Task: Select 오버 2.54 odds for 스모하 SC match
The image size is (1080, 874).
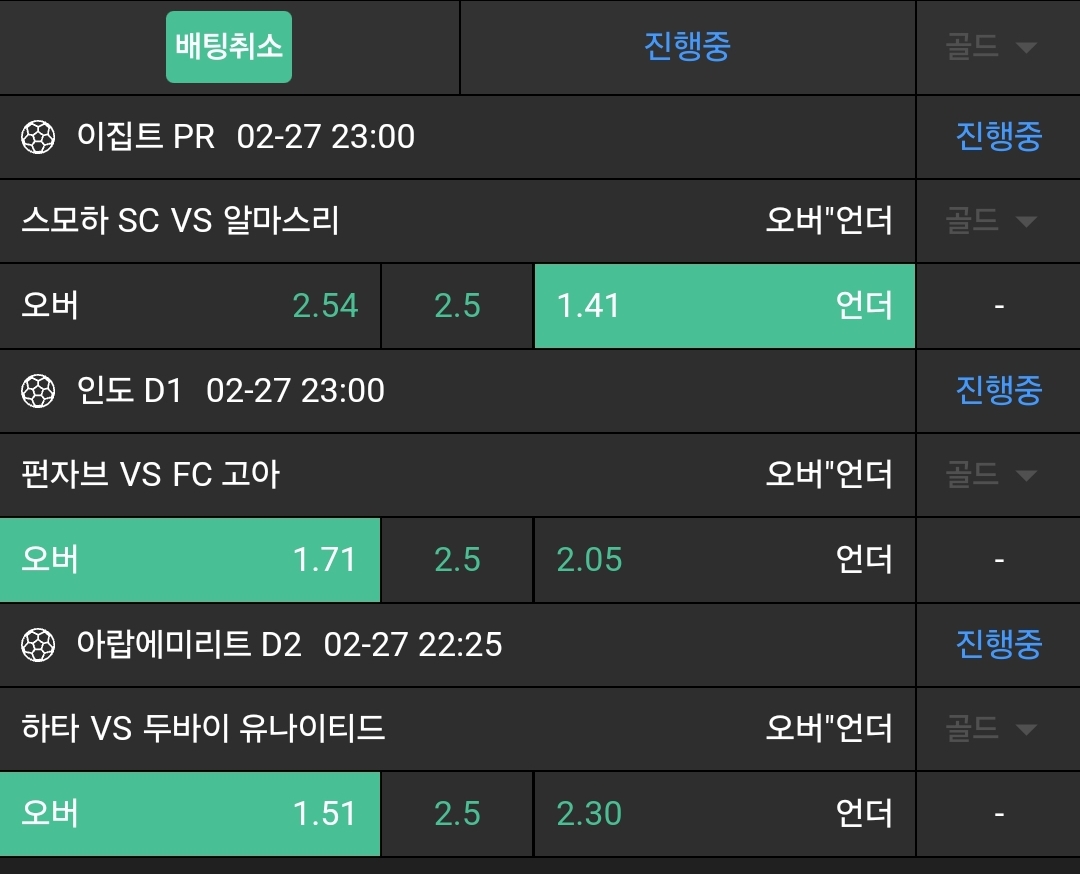Action: (190, 306)
